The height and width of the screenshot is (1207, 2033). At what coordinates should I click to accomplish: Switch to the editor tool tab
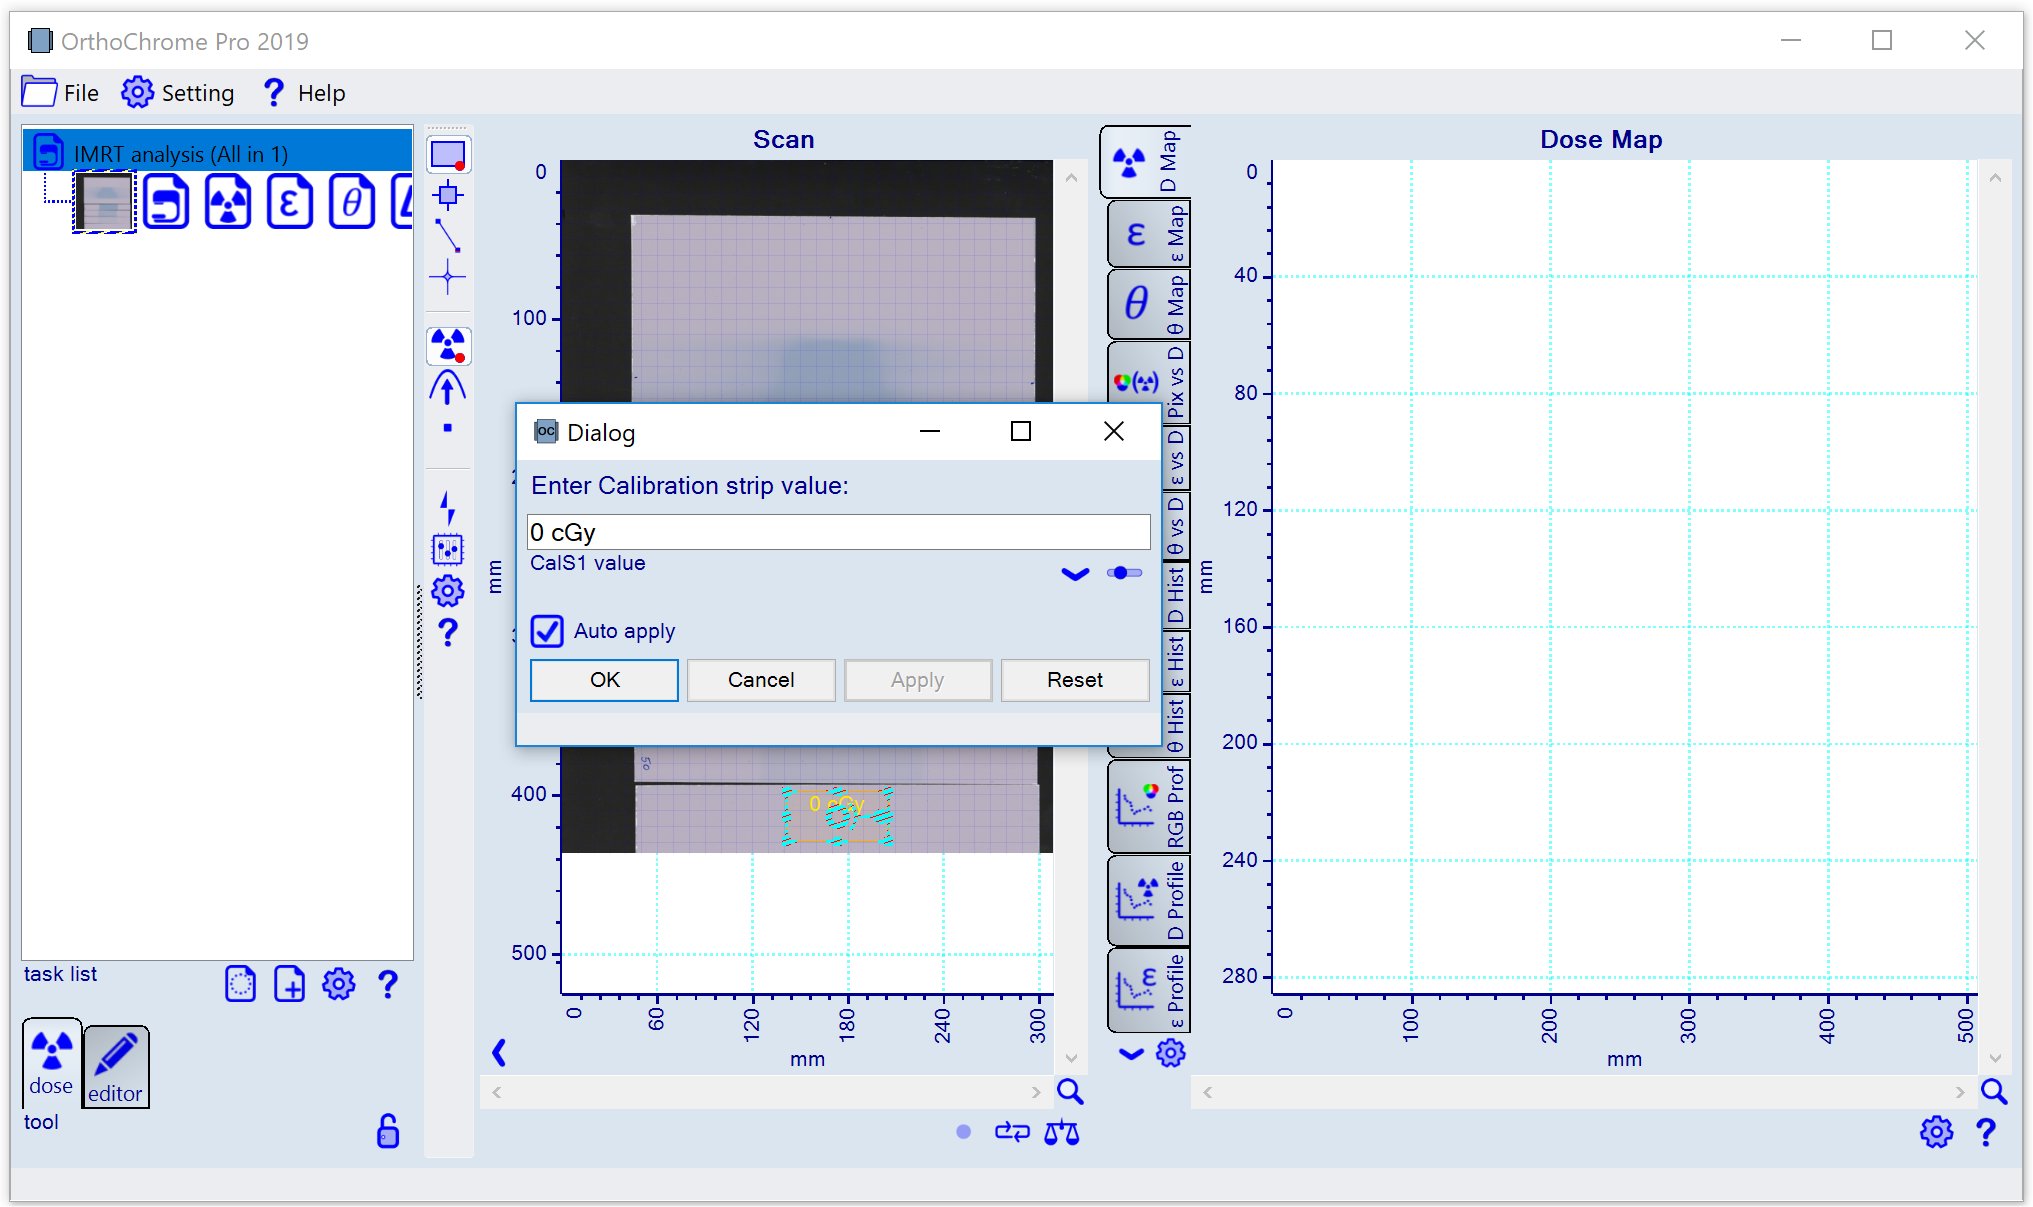coord(116,1067)
